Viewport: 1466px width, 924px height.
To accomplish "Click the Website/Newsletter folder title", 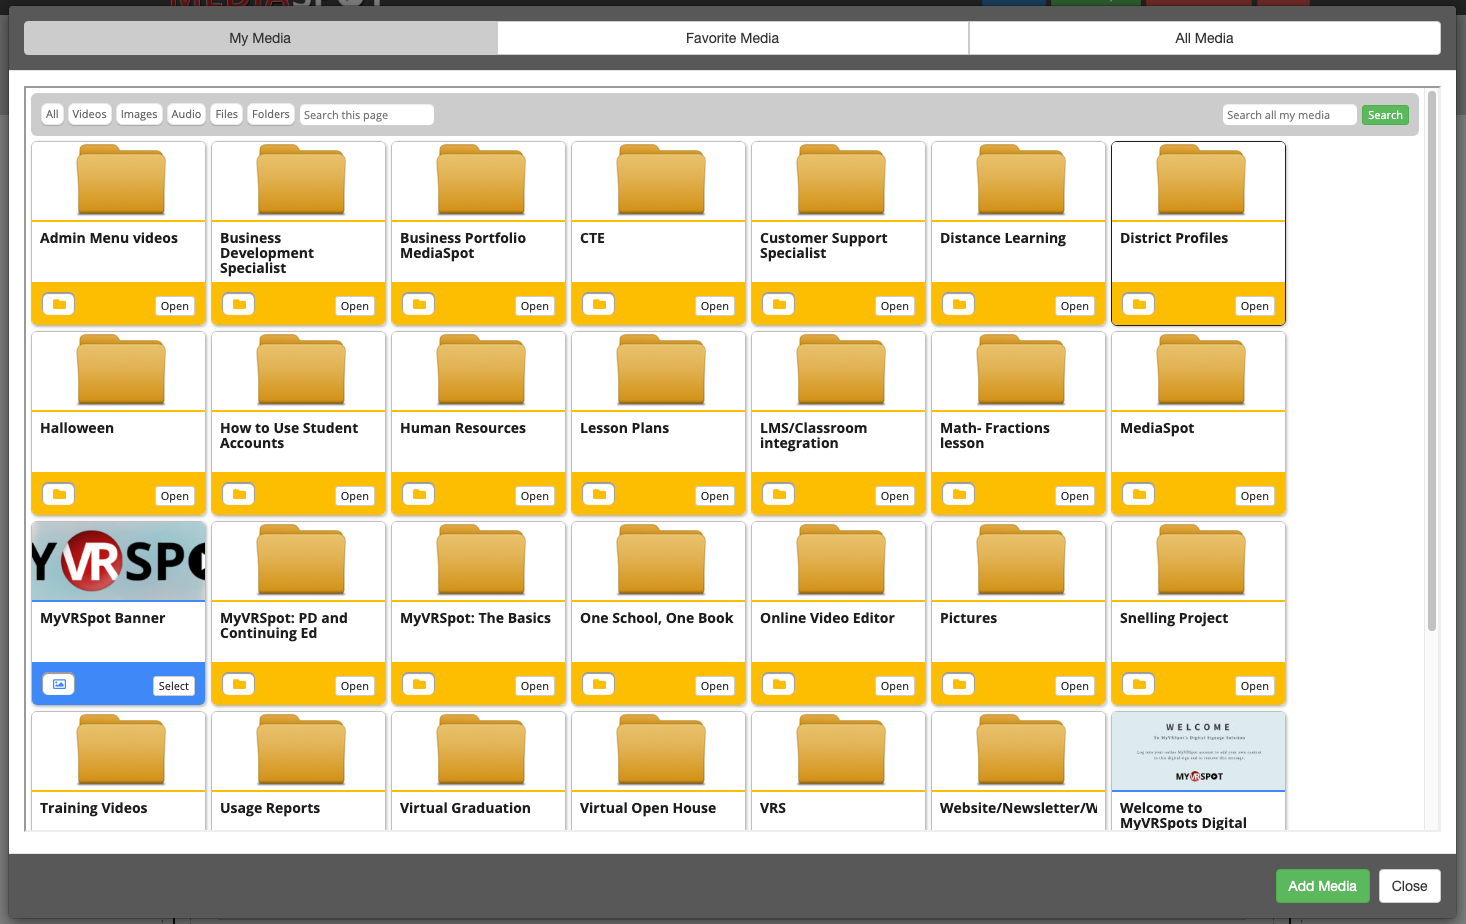I will [1018, 808].
